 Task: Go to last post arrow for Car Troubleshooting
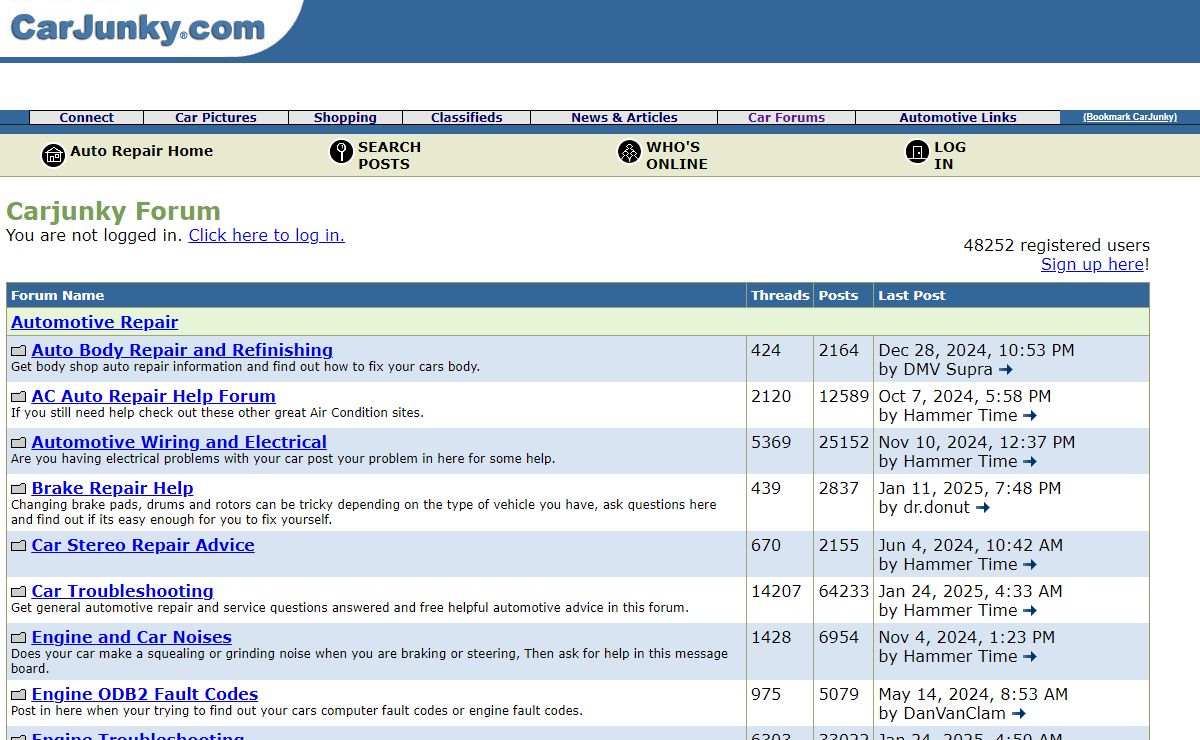coord(1030,611)
